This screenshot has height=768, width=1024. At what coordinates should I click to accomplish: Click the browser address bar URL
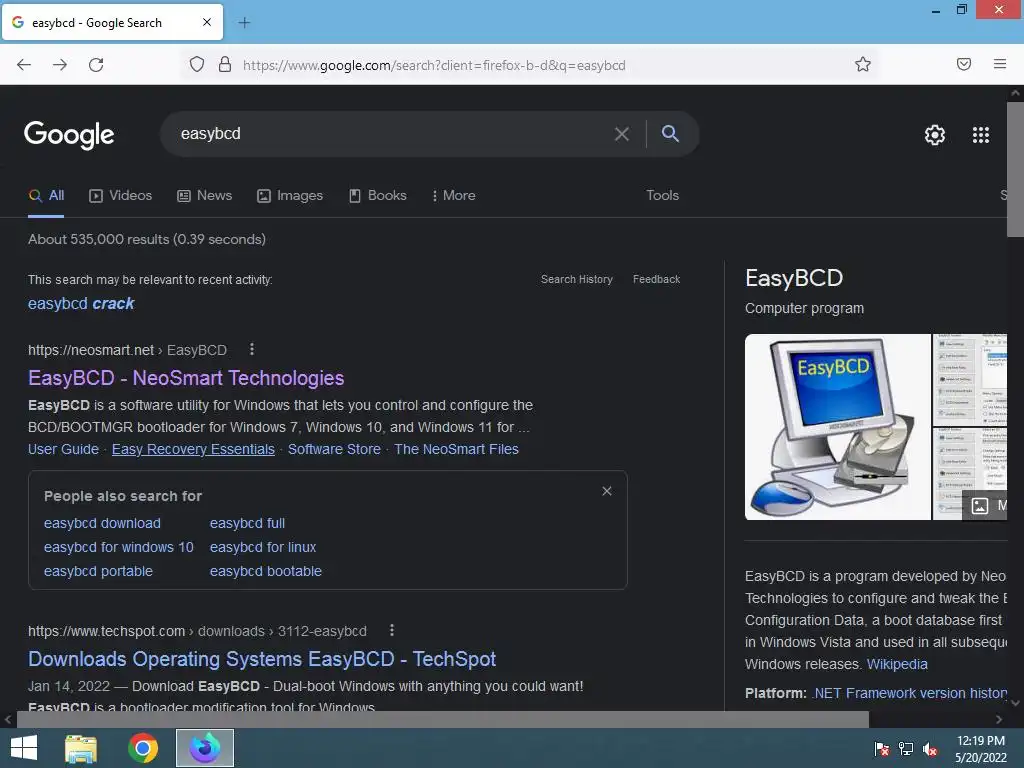pyautogui.click(x=434, y=65)
